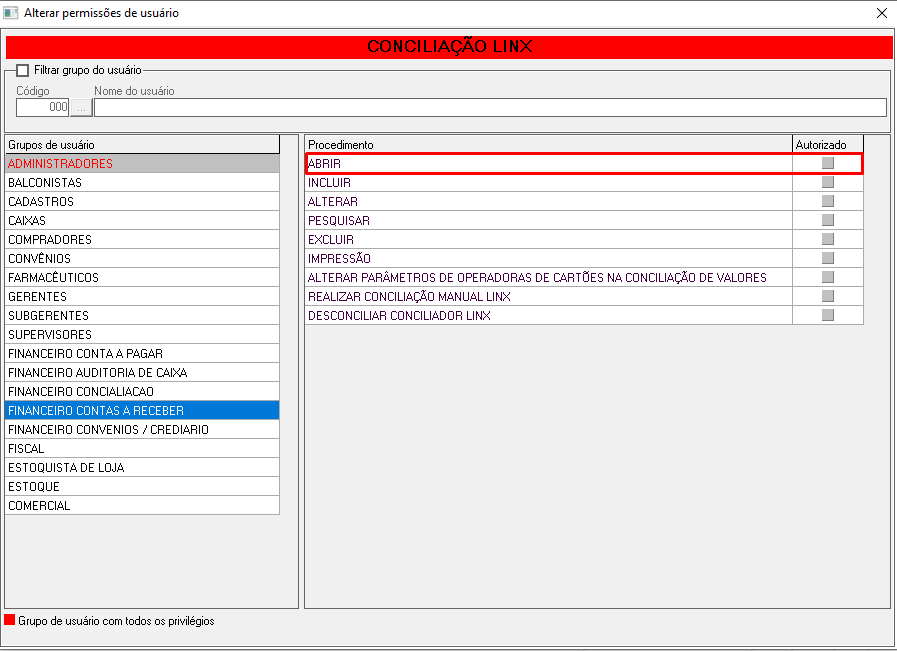
Task: Close the Alterar permissões de usuário window
Action: [882, 13]
